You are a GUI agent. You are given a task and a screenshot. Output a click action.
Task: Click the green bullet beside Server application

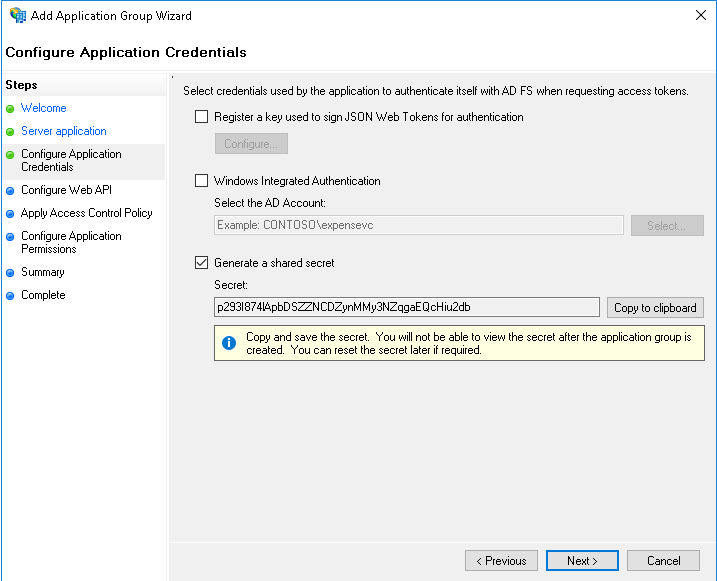[x=10, y=132]
